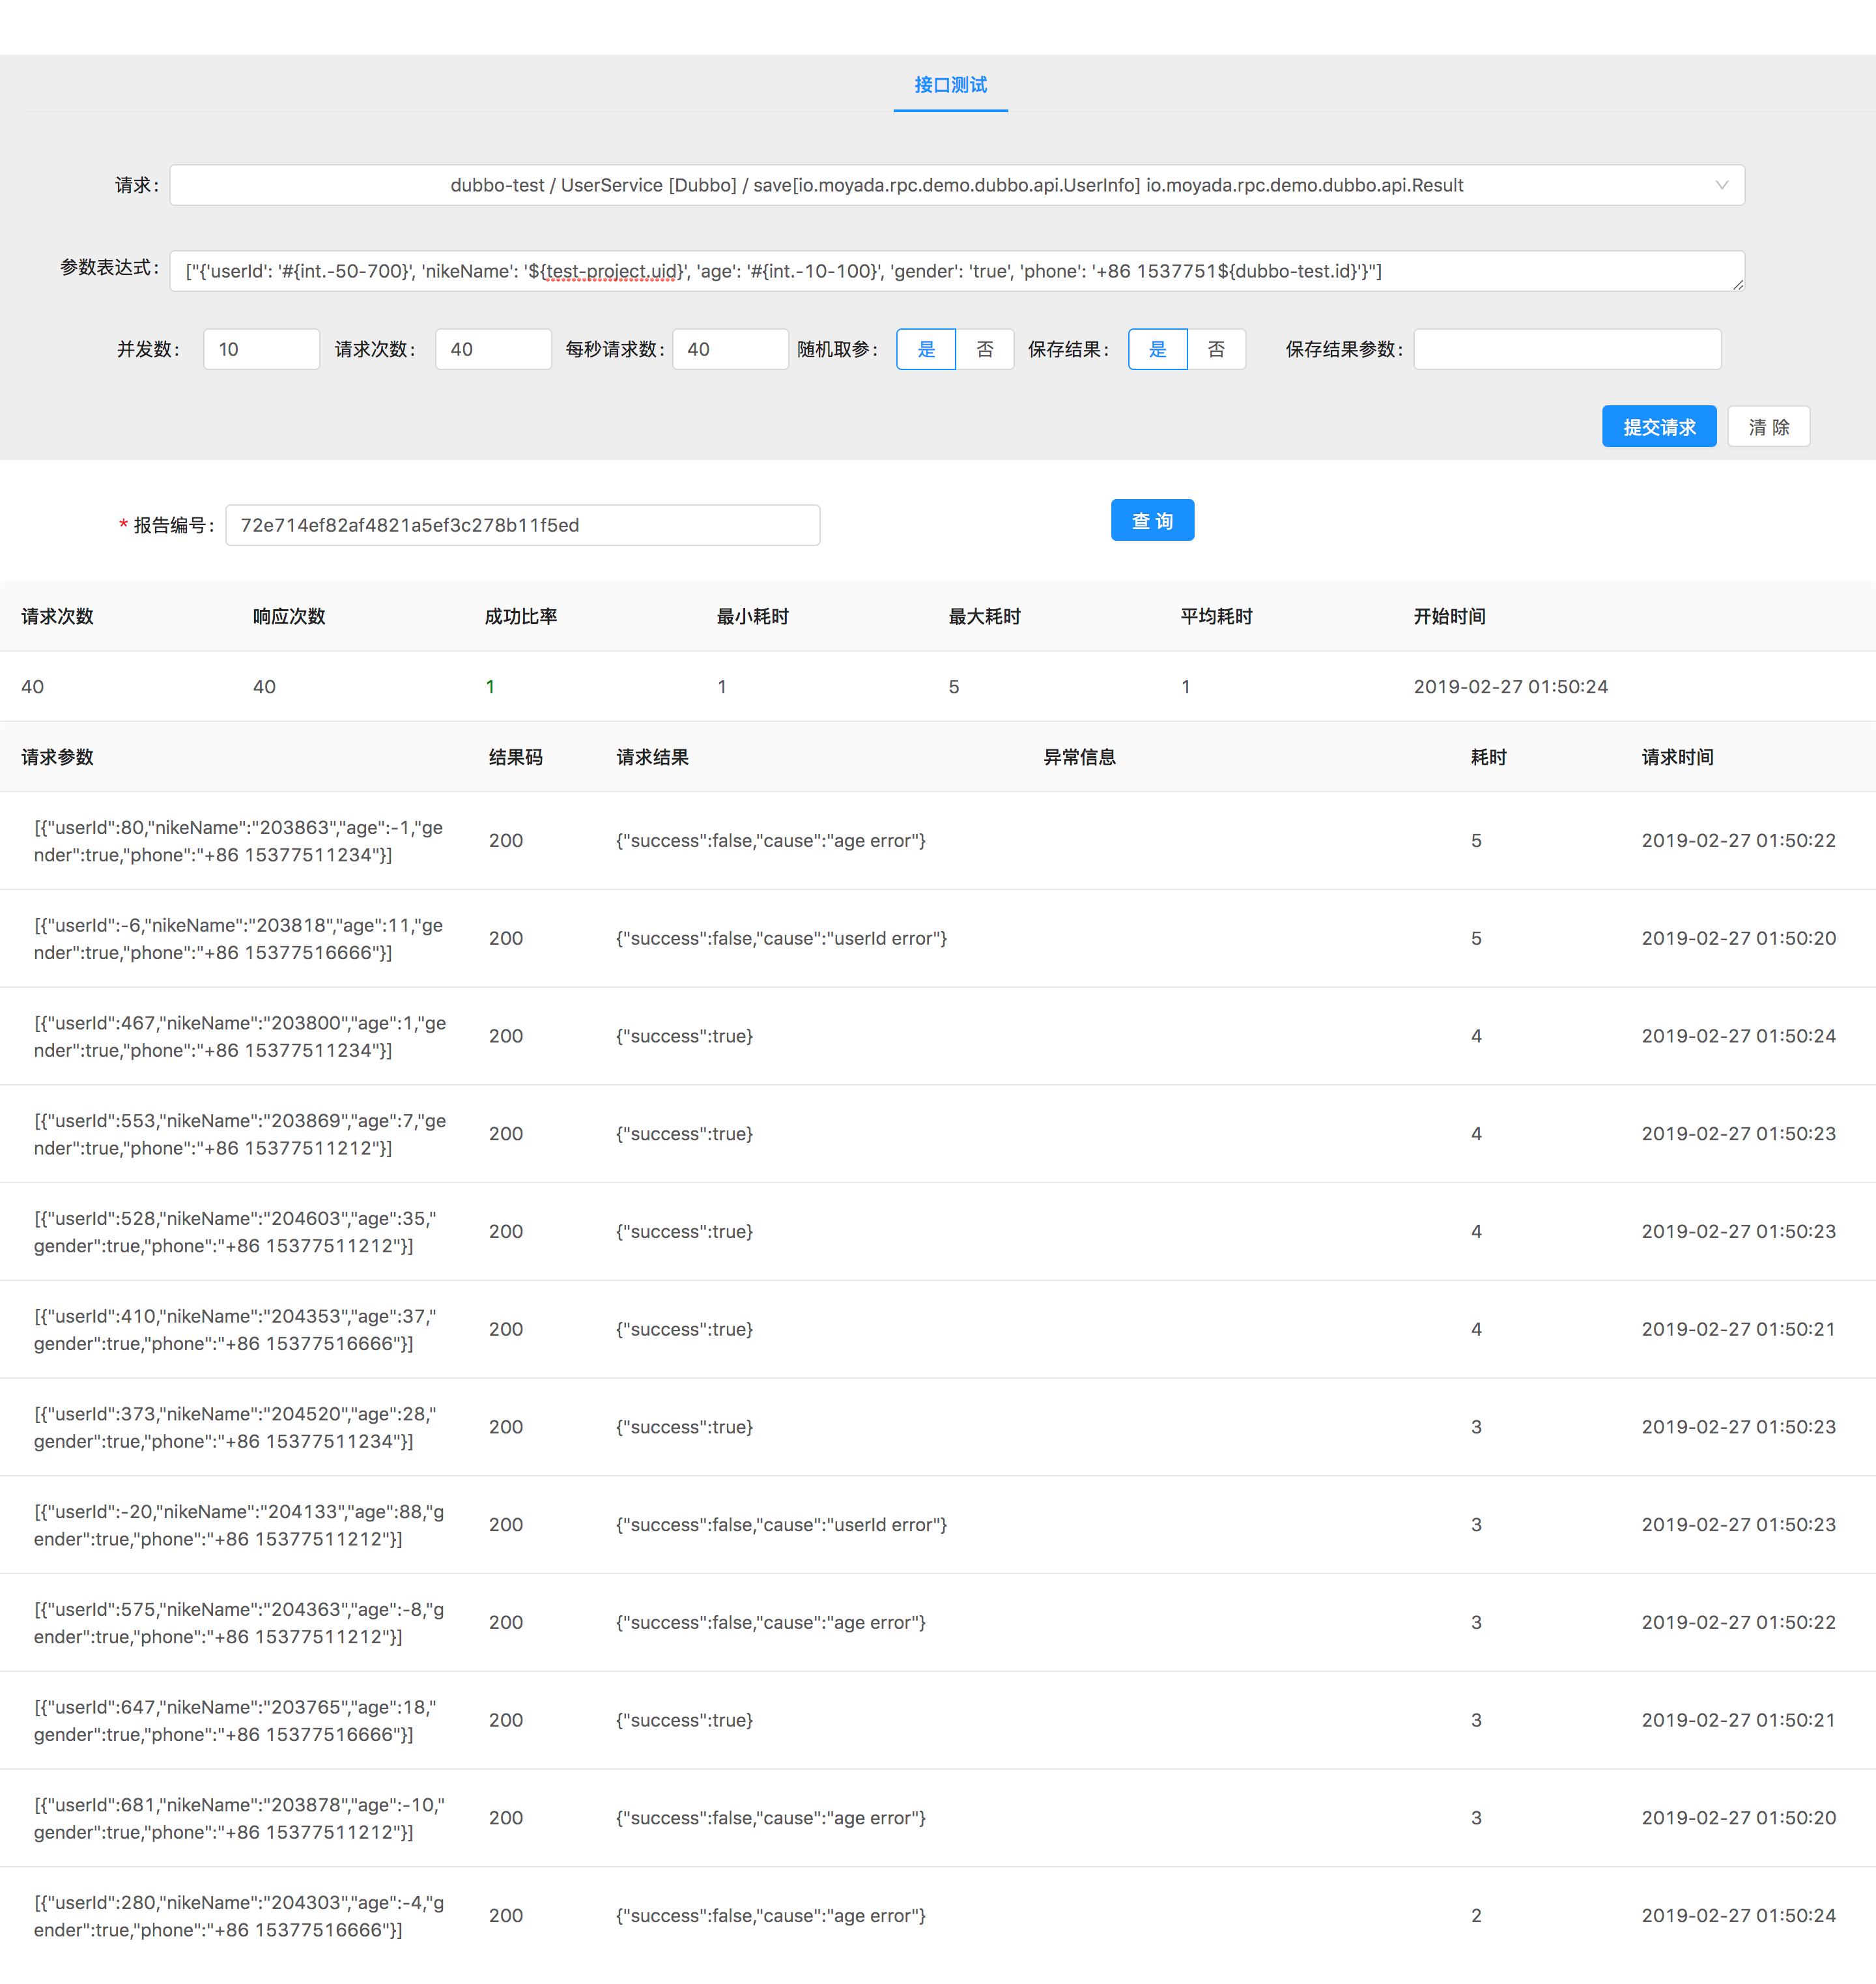
Task: Click the 接口测试 tab
Action: pos(950,85)
